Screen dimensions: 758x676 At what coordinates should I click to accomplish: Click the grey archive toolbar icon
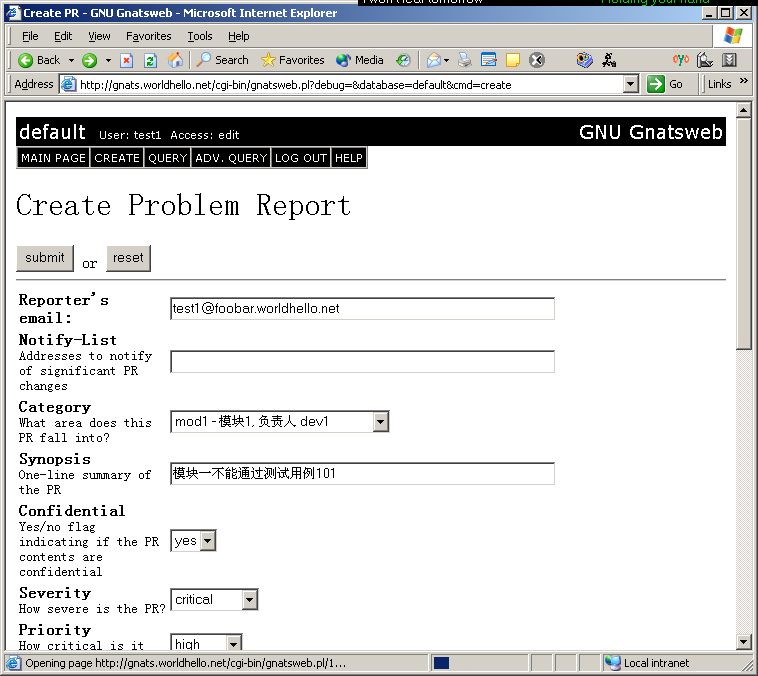pos(729,60)
